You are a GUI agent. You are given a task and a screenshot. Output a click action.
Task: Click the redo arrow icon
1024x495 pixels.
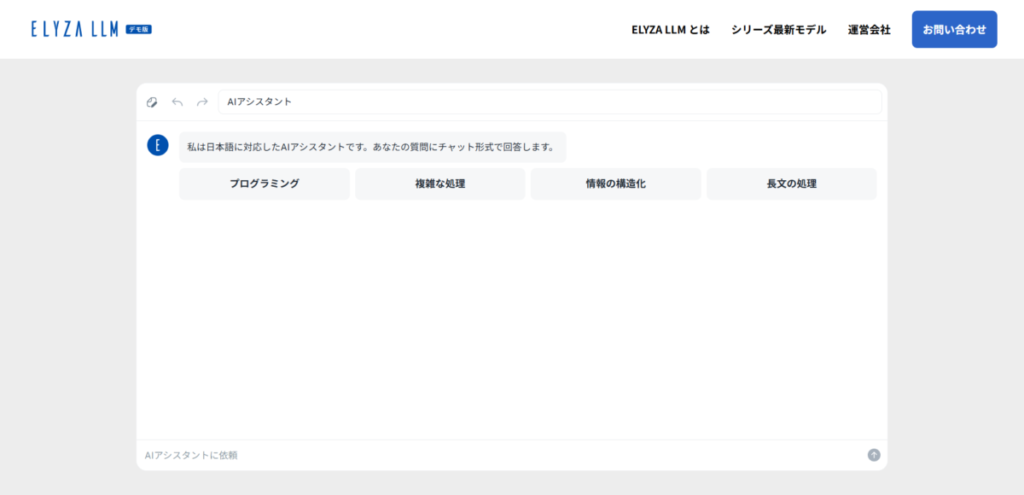(x=202, y=102)
